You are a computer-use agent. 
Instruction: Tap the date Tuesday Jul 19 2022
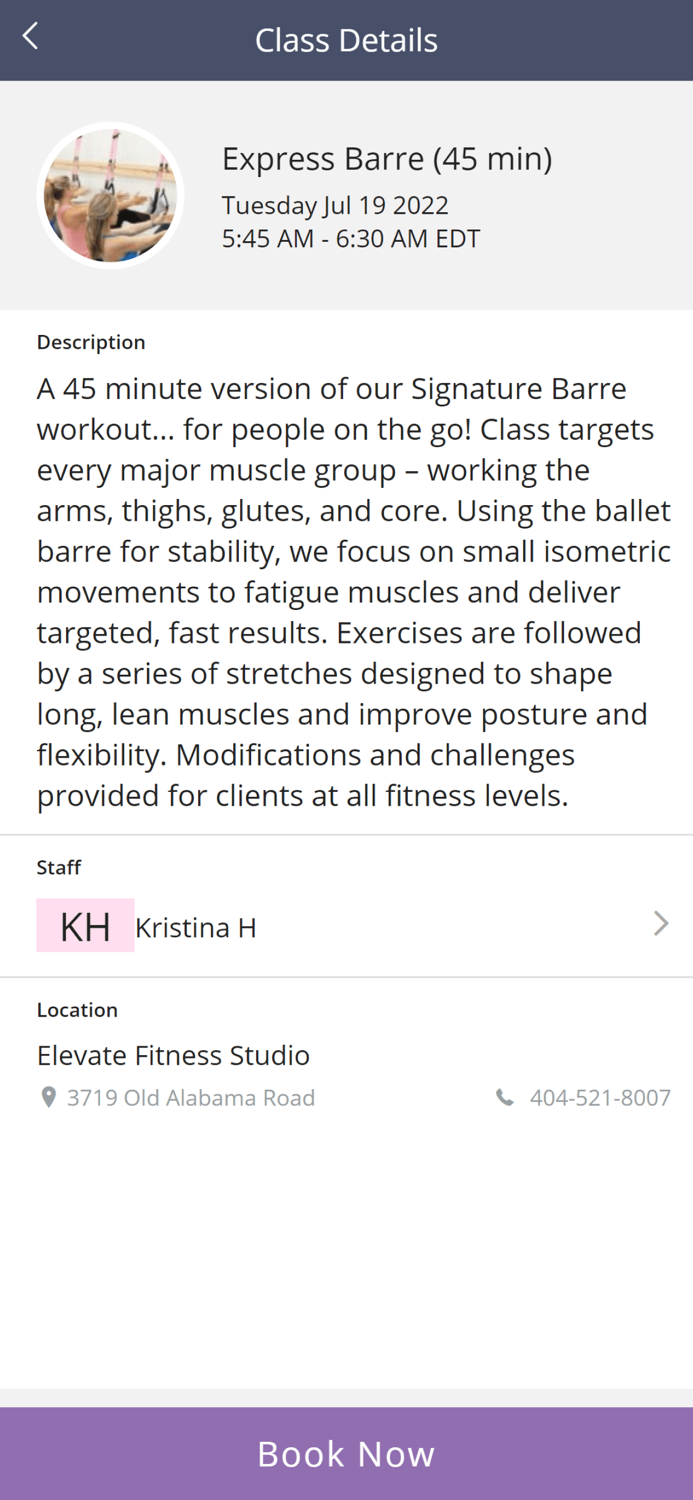pyautogui.click(x=335, y=205)
